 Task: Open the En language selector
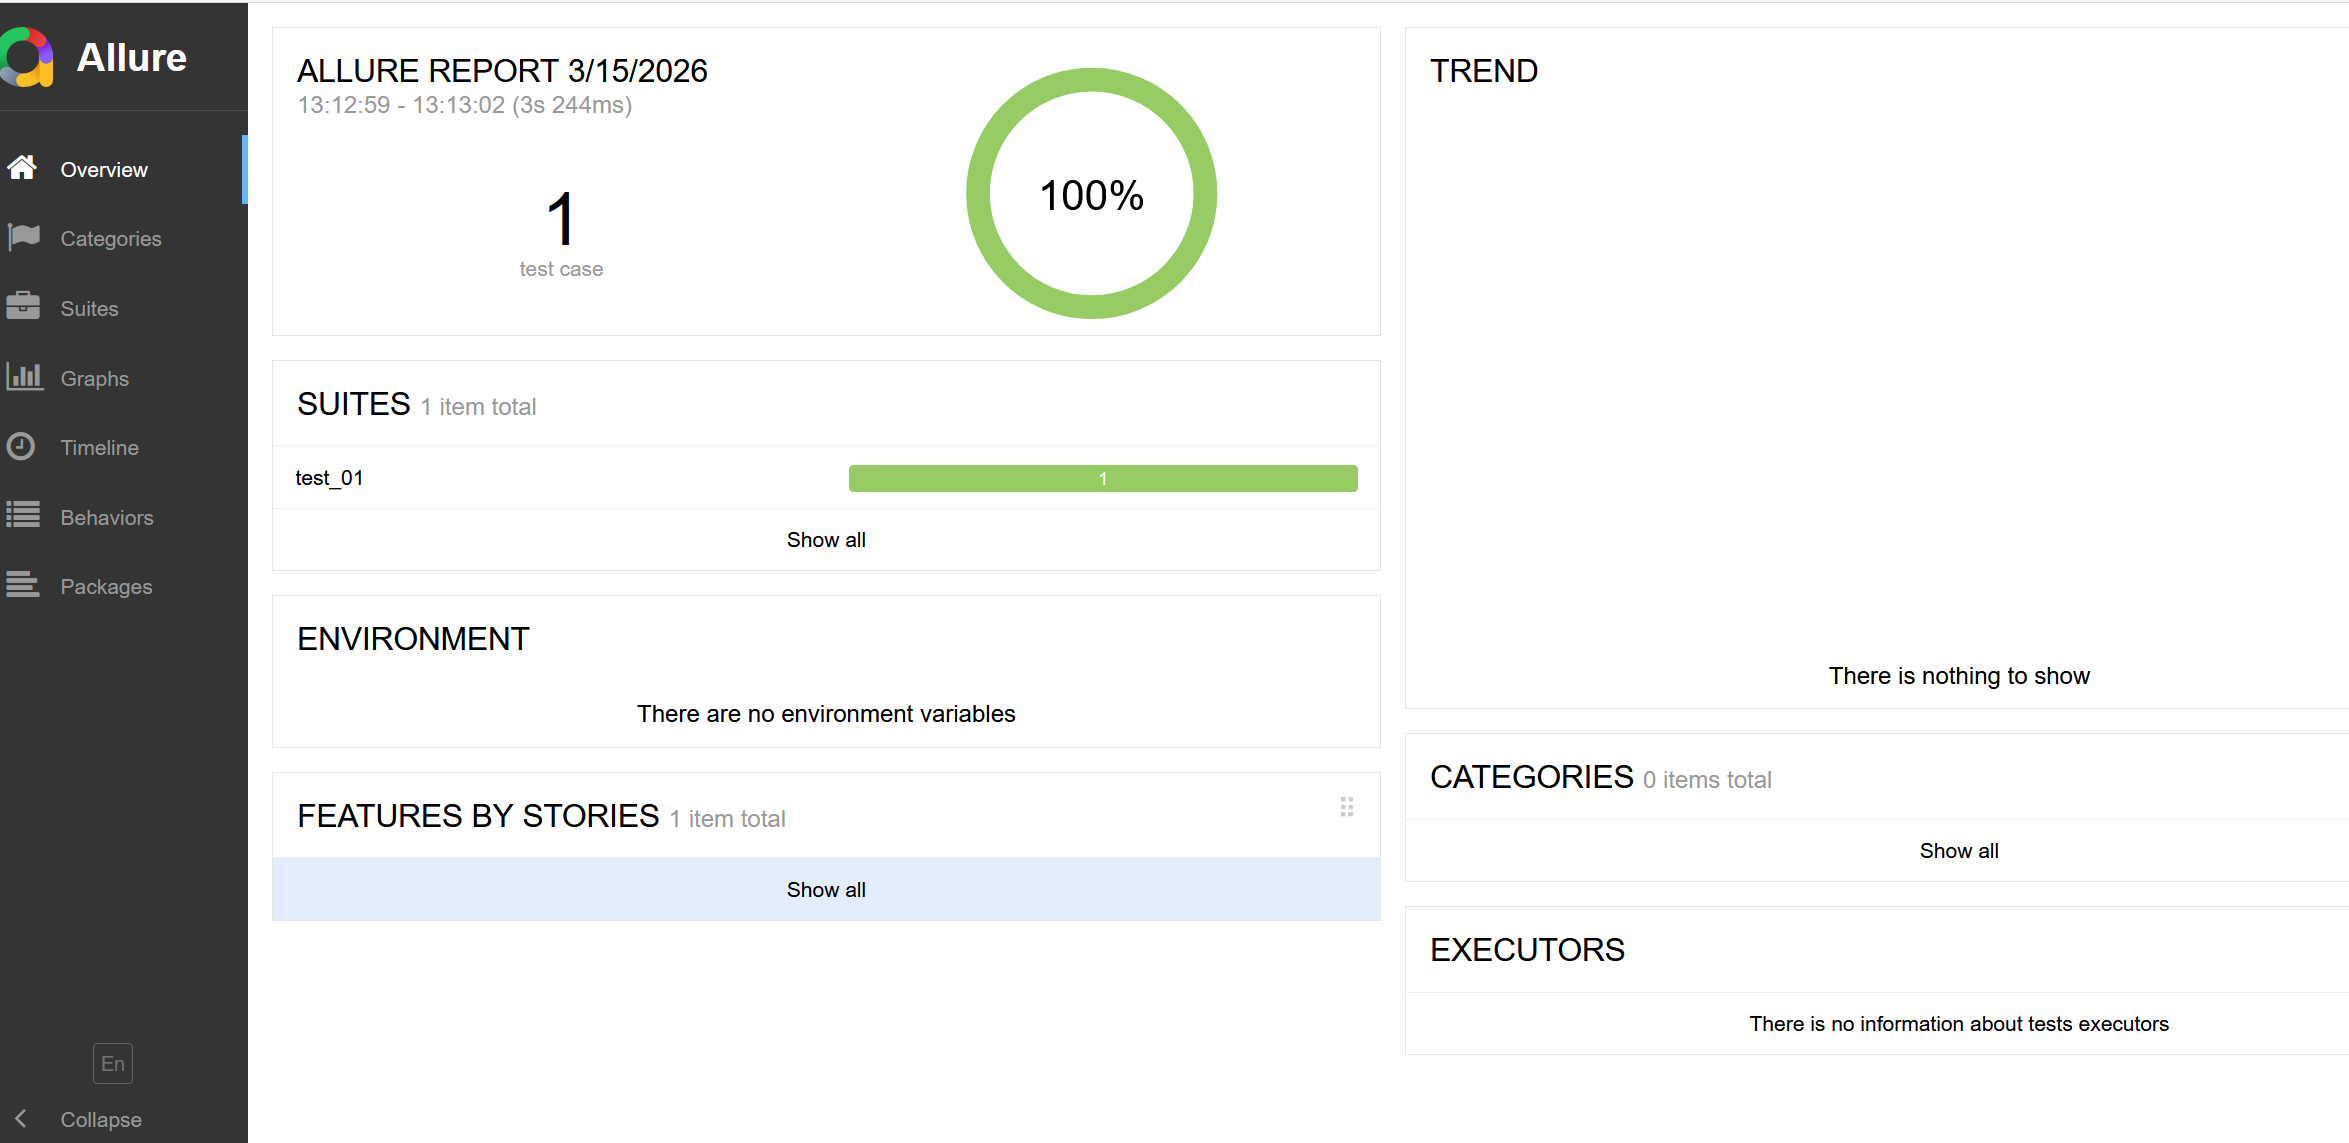click(x=113, y=1063)
